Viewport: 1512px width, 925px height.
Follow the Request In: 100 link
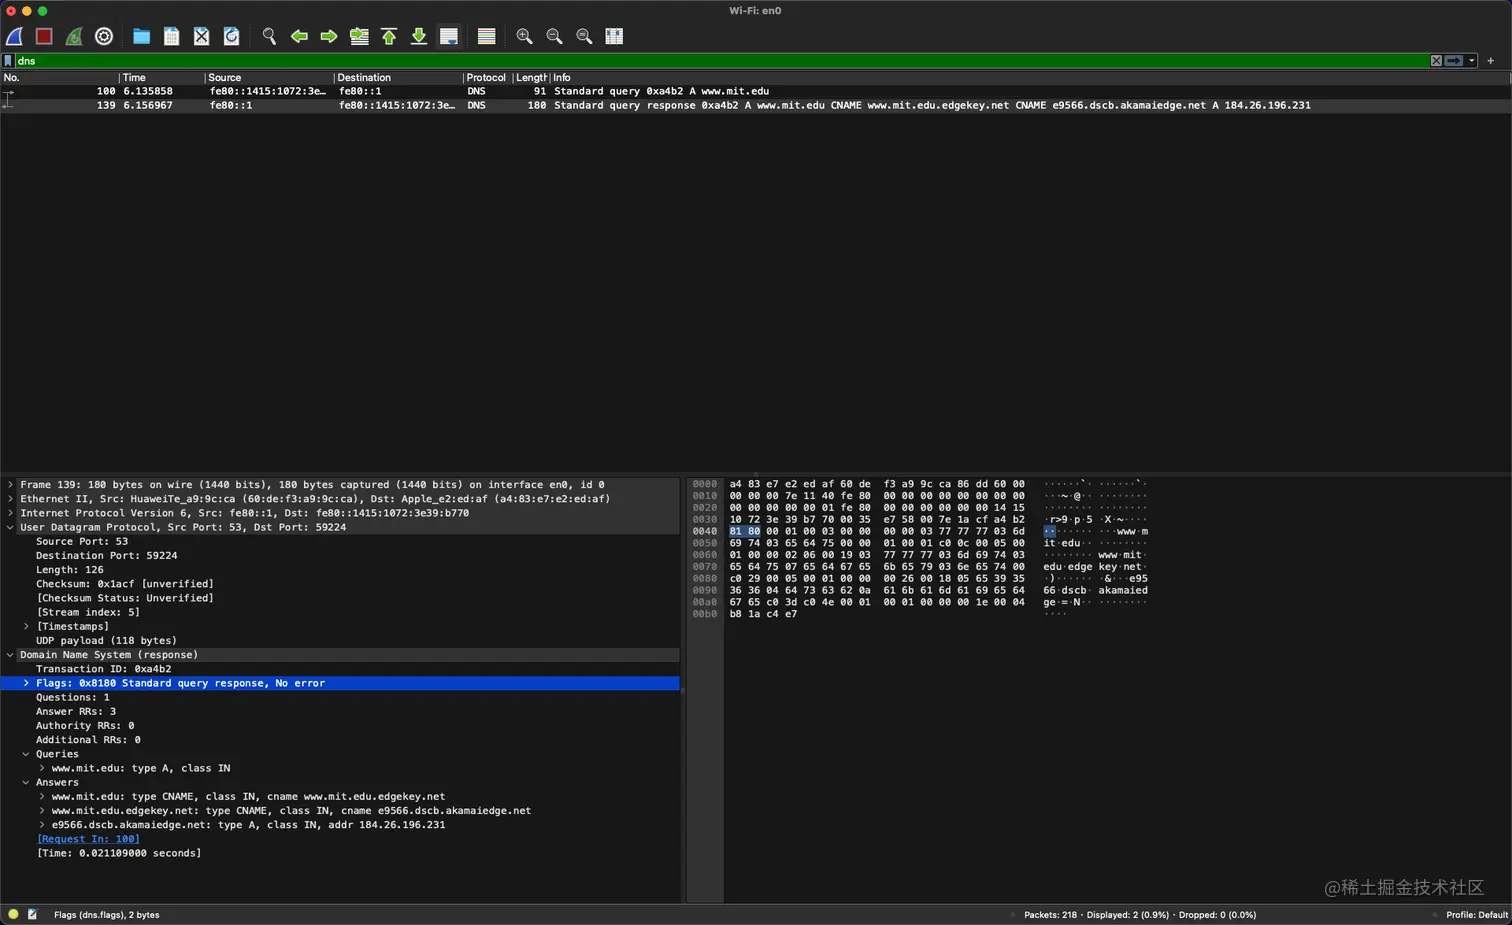[88, 839]
